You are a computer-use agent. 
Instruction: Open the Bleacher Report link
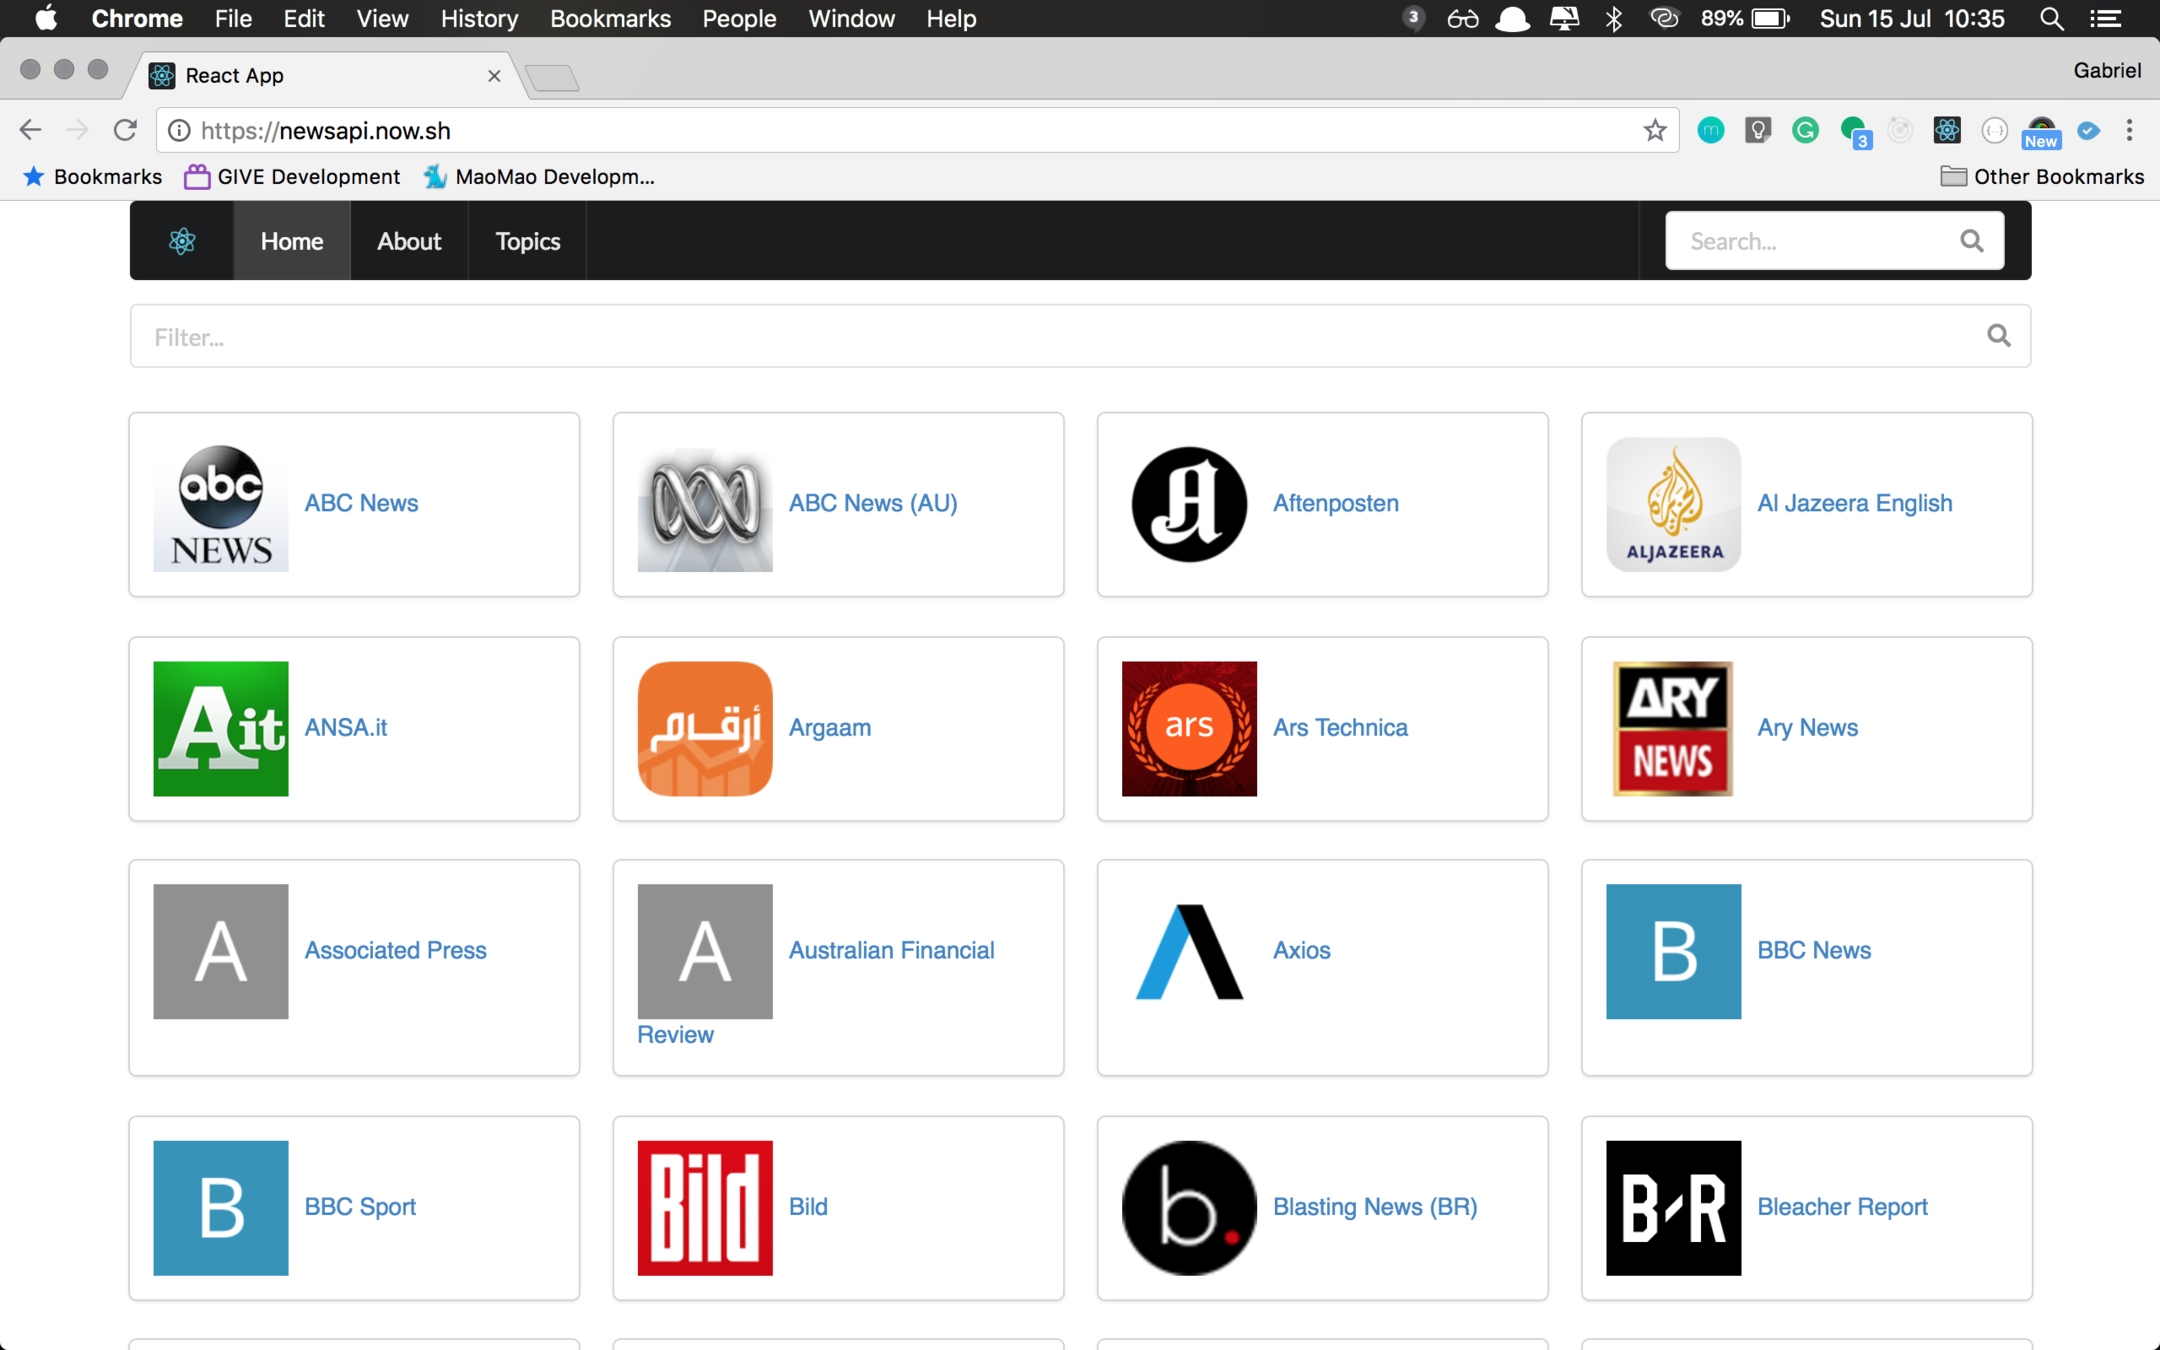pyautogui.click(x=1842, y=1207)
